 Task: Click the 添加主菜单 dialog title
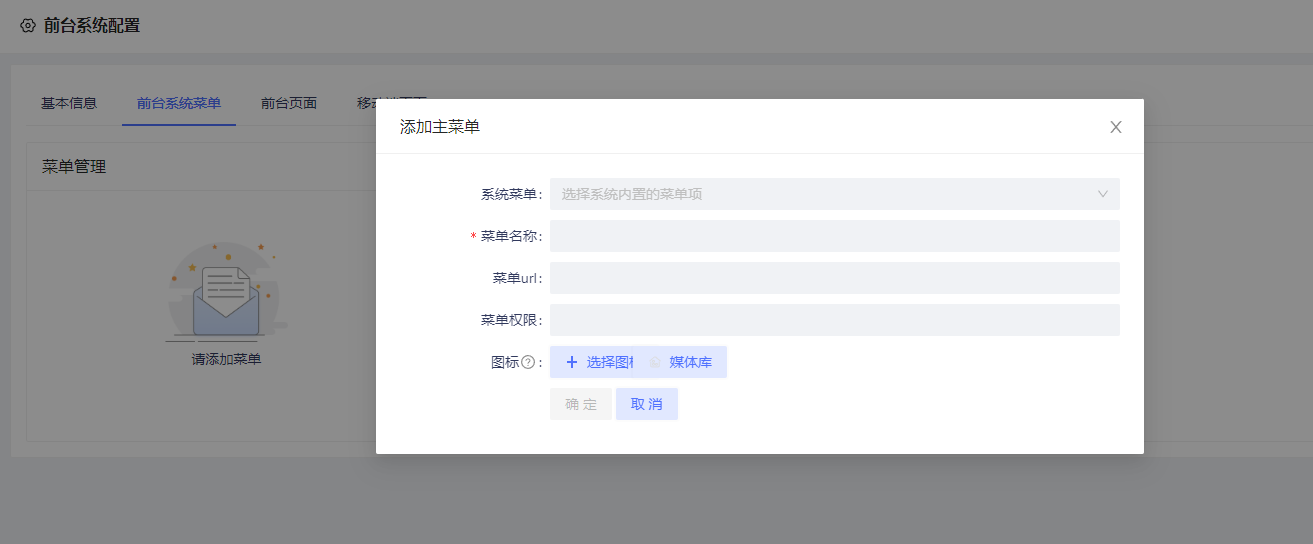(x=440, y=127)
